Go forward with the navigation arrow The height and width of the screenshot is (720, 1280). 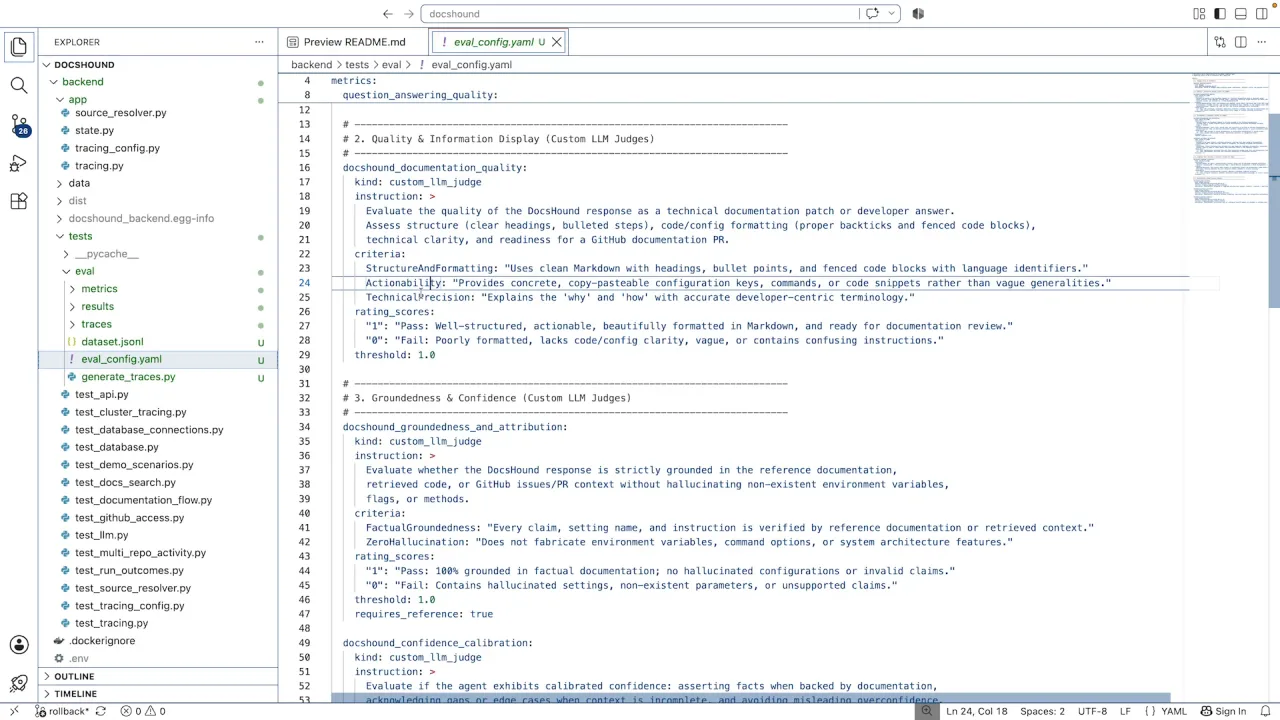tap(409, 14)
